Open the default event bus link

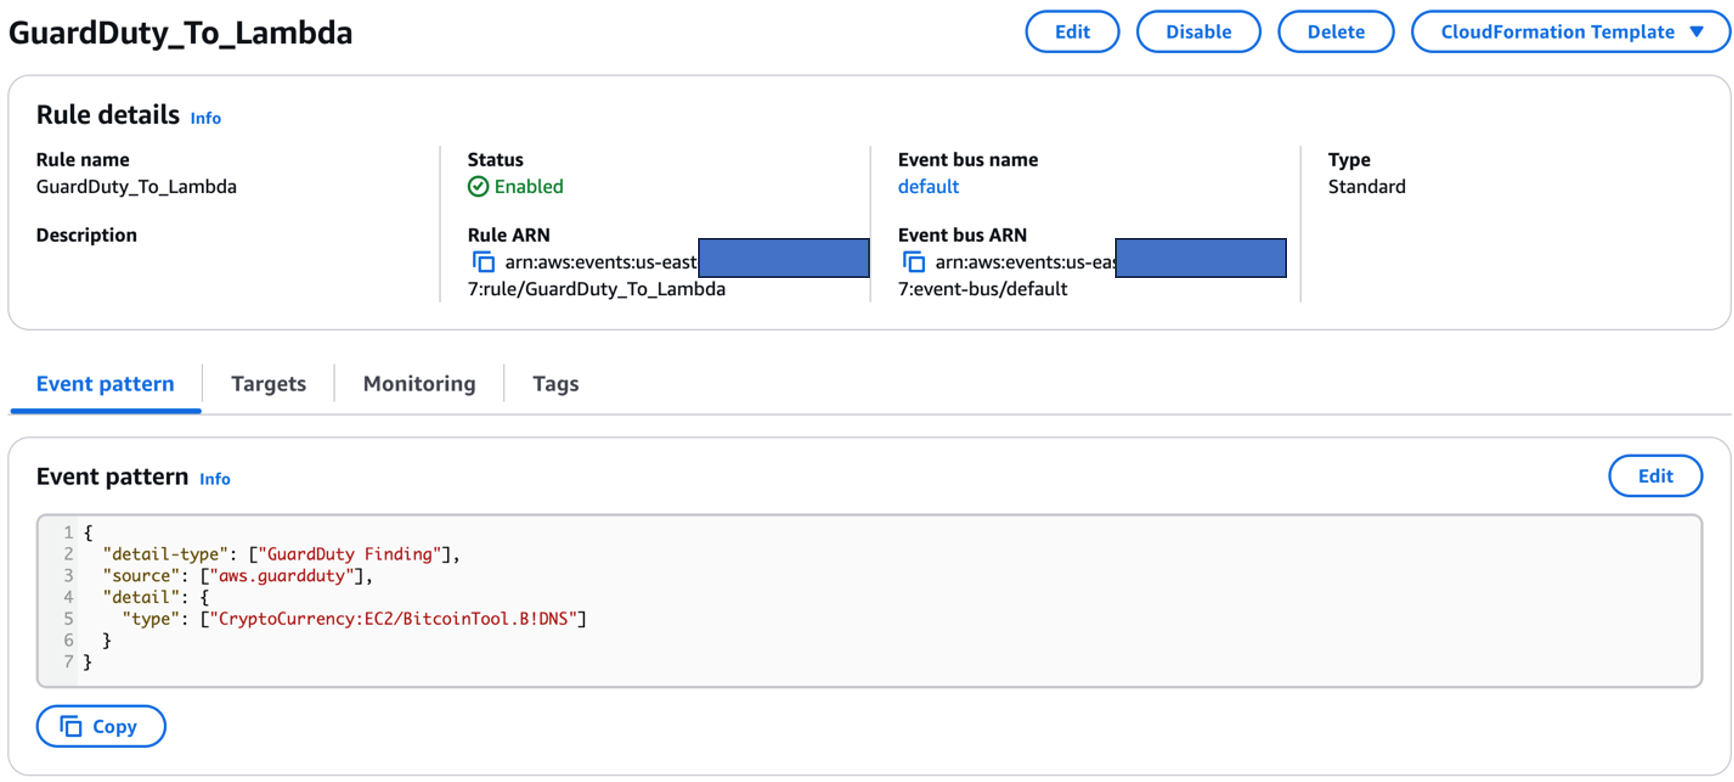click(x=928, y=187)
